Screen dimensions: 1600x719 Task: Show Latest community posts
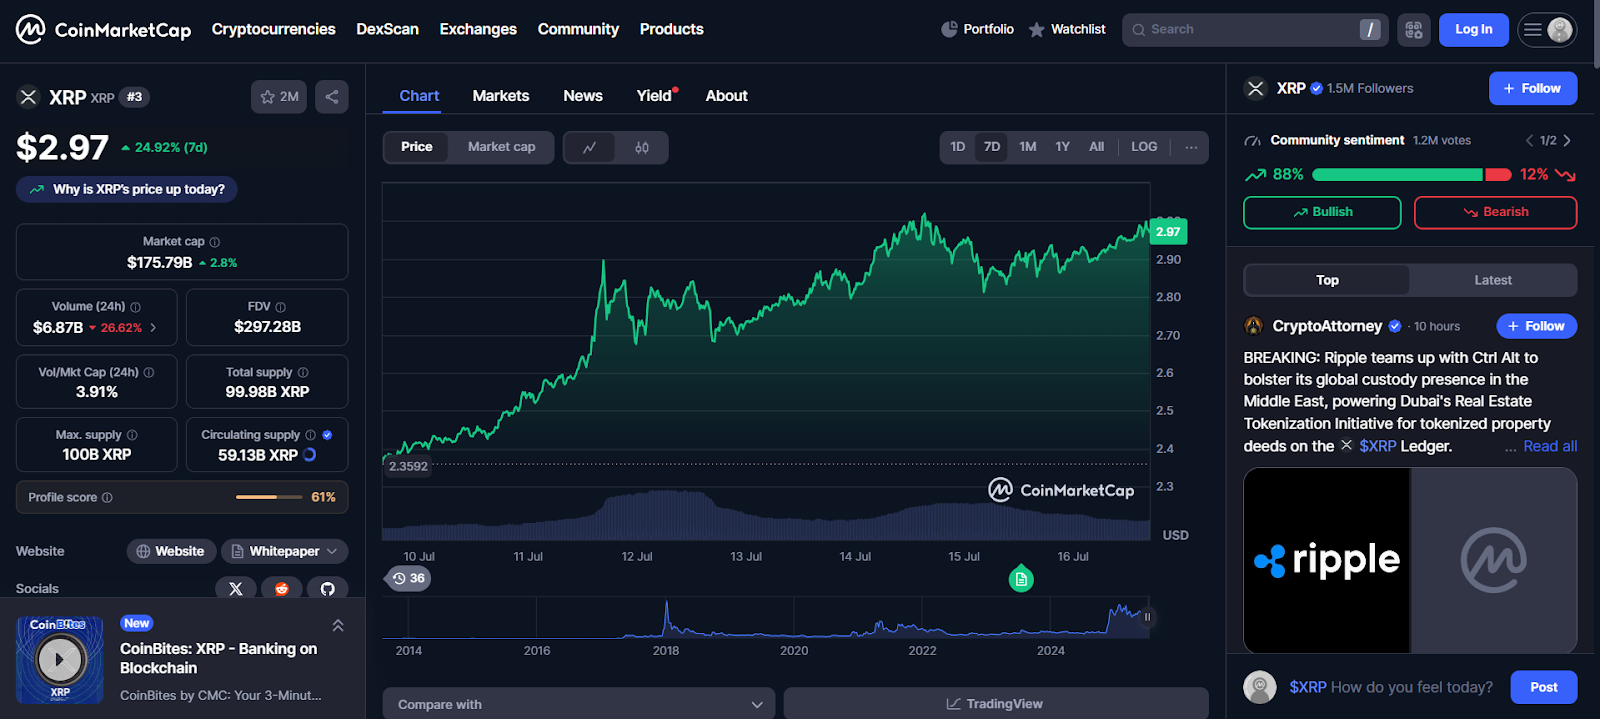tap(1493, 280)
